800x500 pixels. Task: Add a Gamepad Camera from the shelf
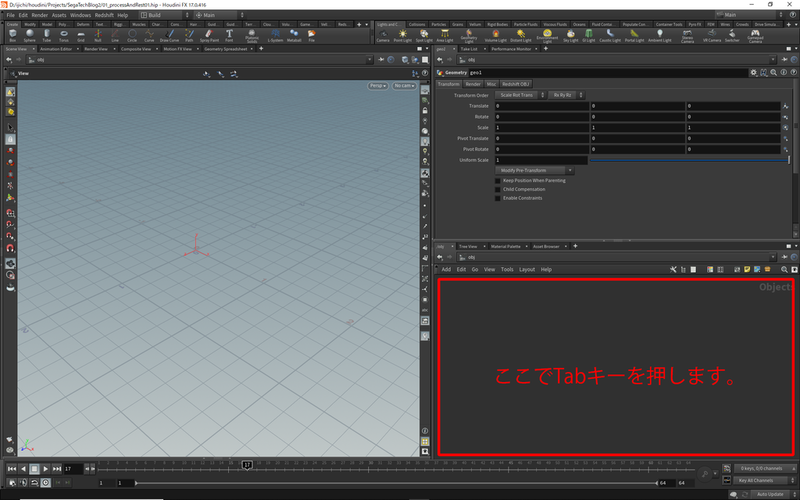click(x=755, y=36)
